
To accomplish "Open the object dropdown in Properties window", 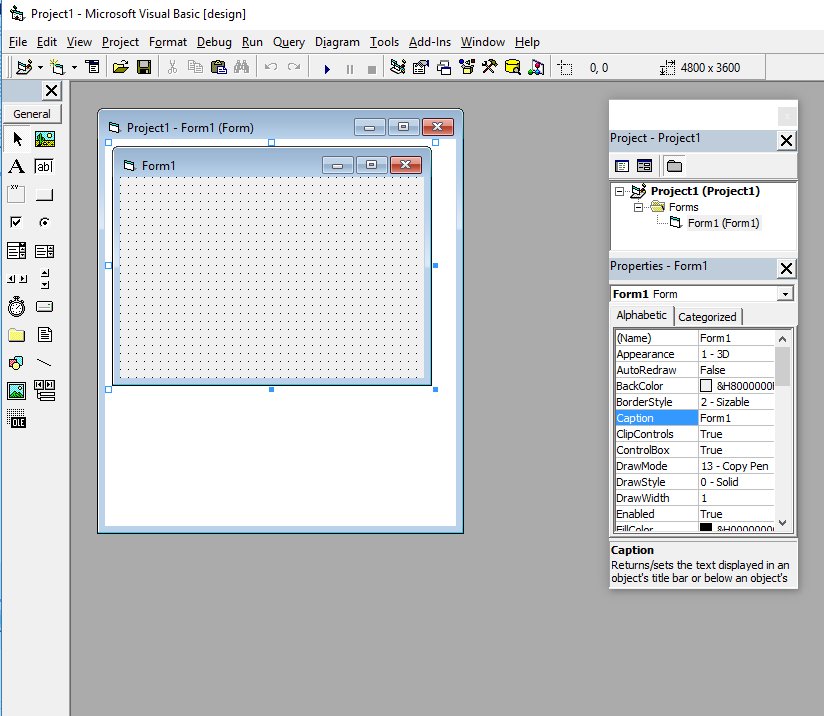I will tap(785, 294).
